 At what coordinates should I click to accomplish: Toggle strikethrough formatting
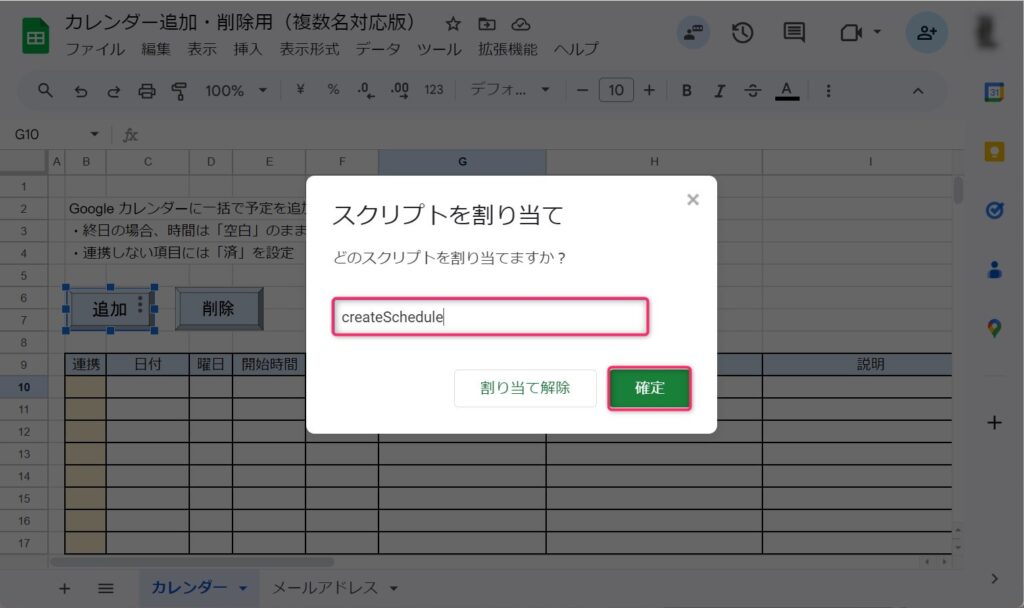752,90
